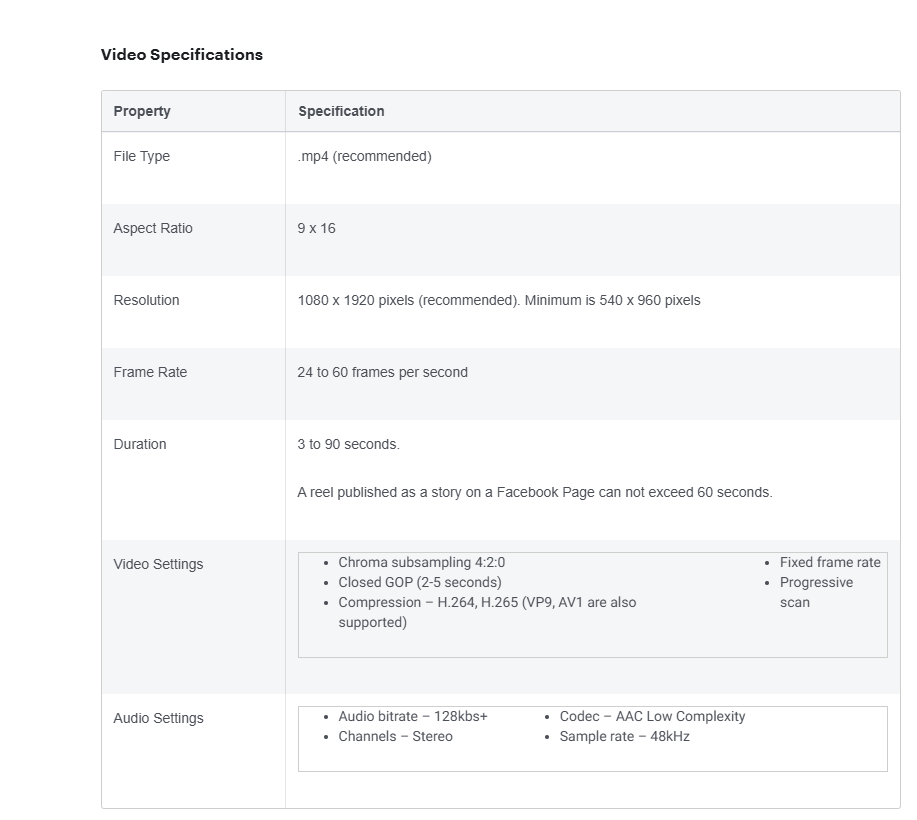Select the Video Settings row label
Viewport: 917px width, 820px height.
pos(158,564)
